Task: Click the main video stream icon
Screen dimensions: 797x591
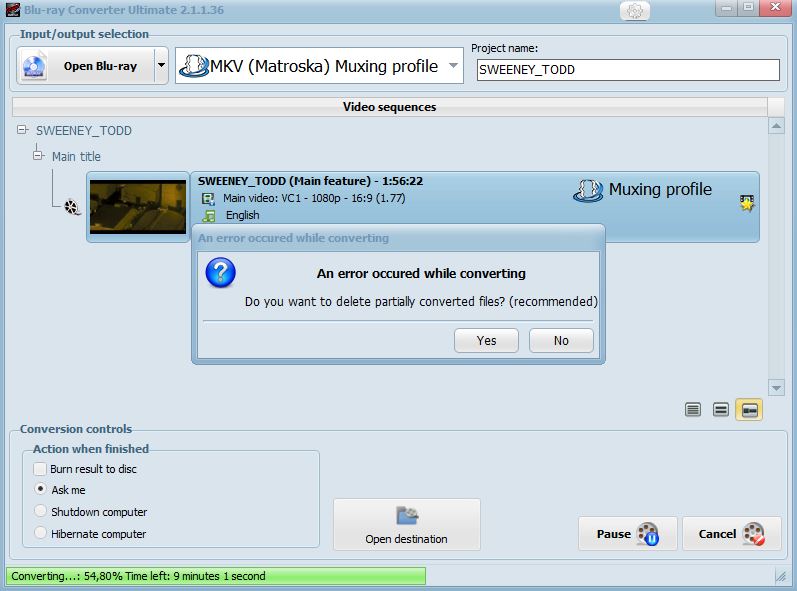Action: (208, 199)
